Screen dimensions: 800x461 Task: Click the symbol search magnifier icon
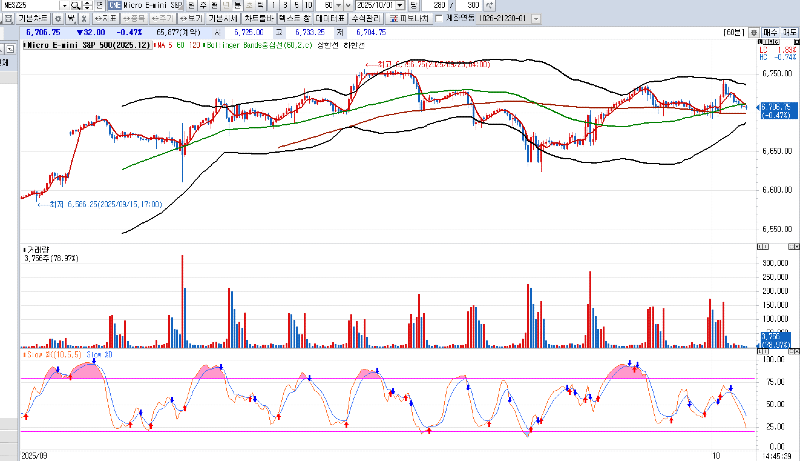click(x=75, y=5)
